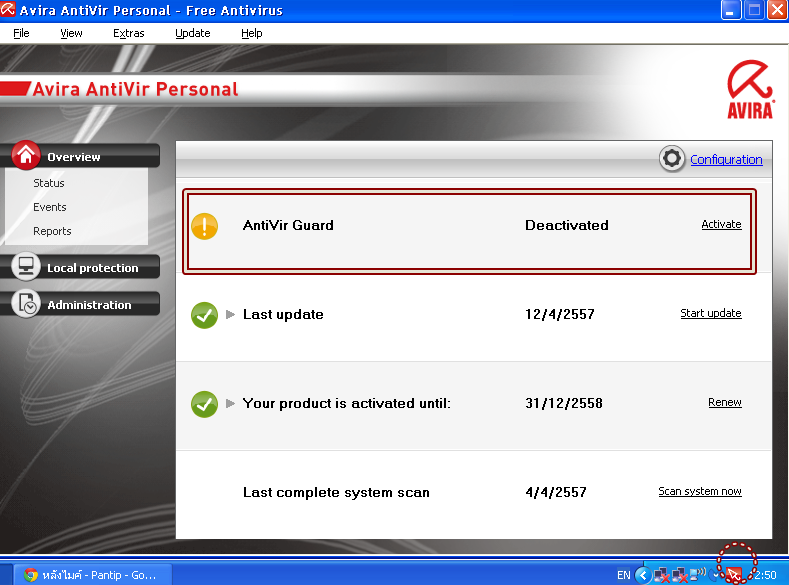The image size is (789, 585).
Task: Expand the Local protection section
Action: point(81,267)
